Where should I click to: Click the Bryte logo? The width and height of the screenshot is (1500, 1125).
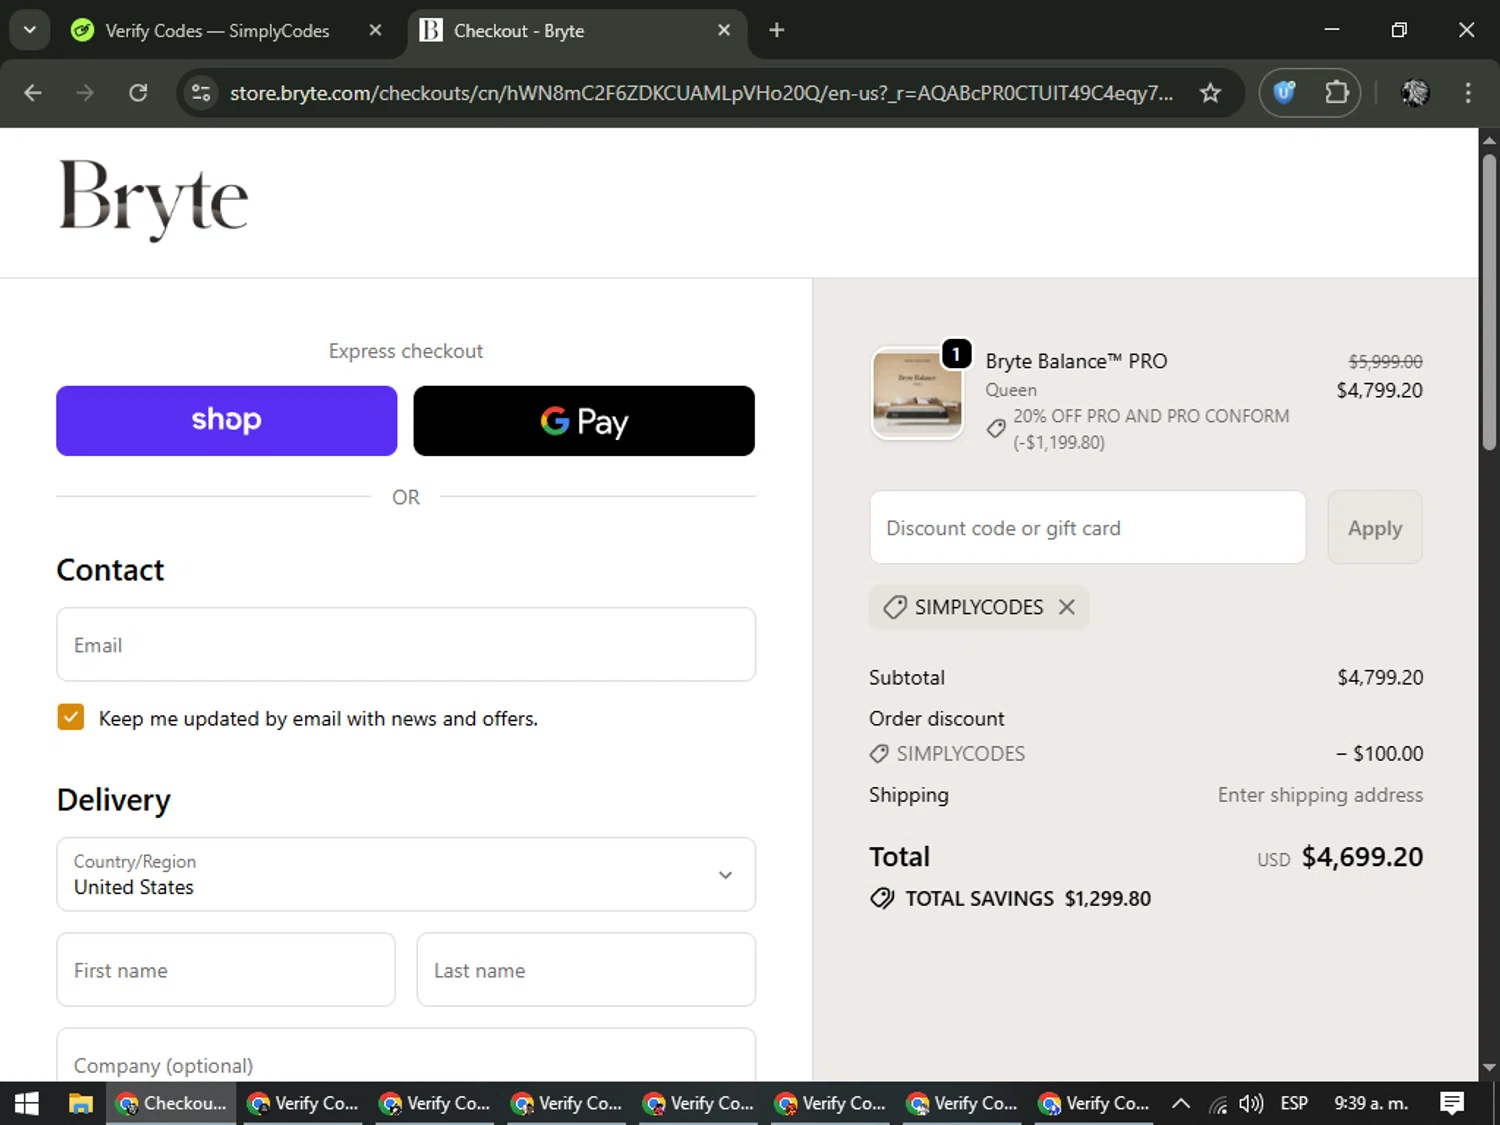[x=153, y=199]
